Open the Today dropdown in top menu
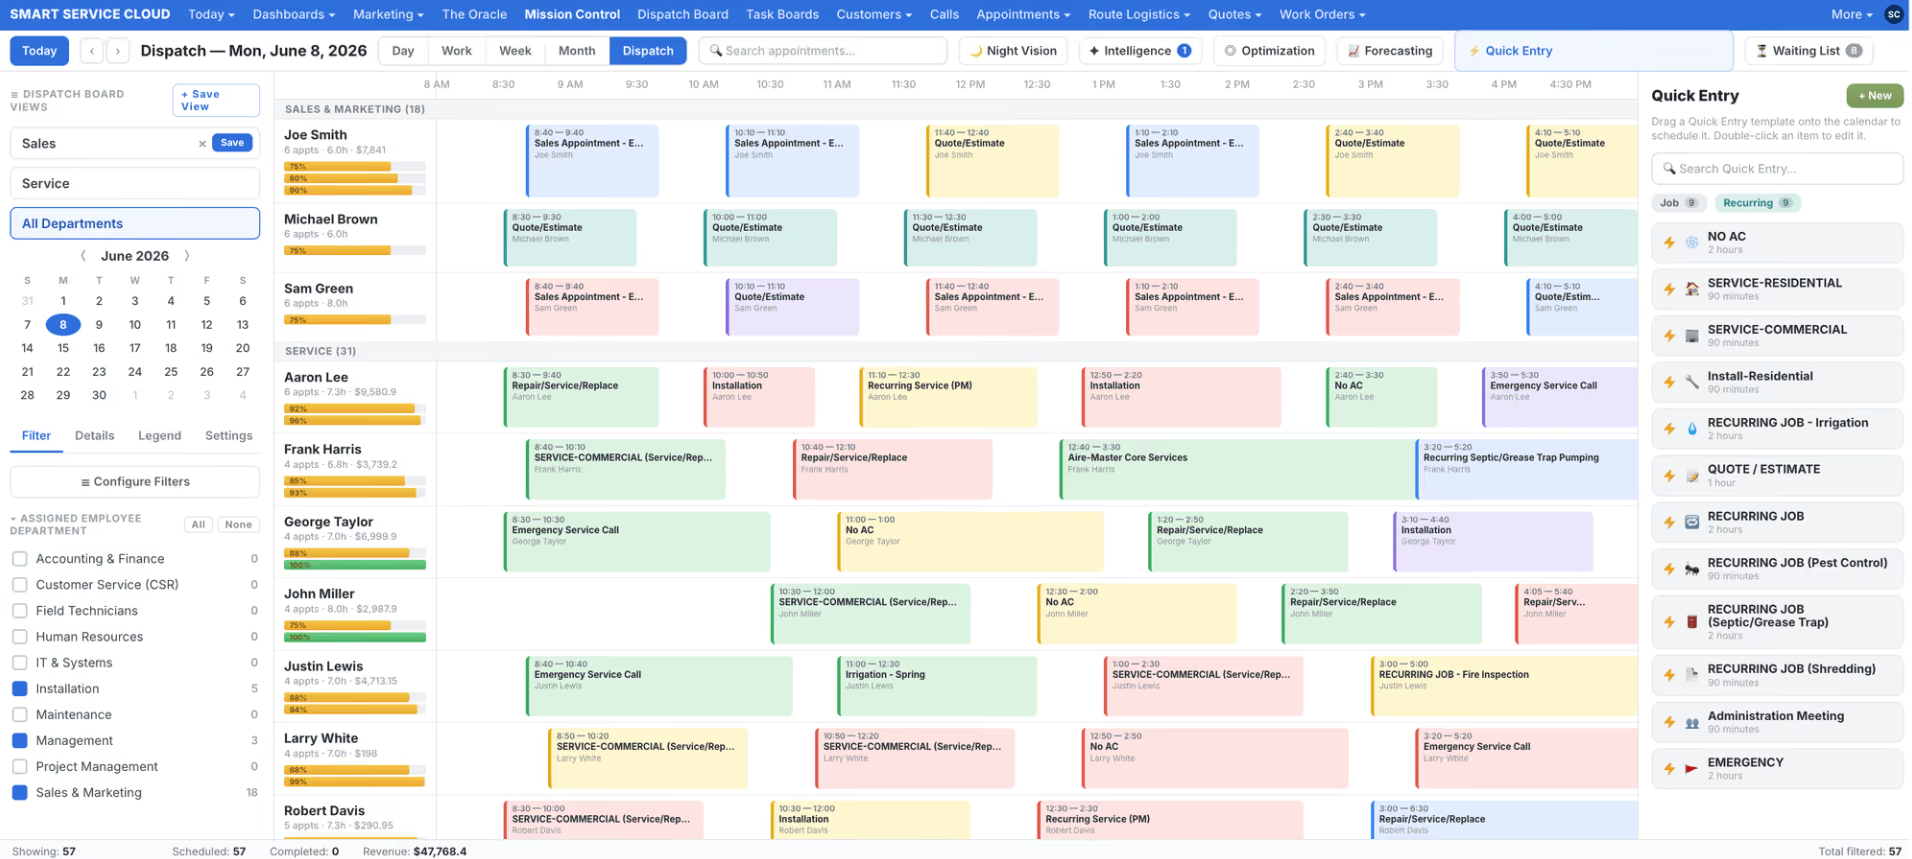Image resolution: width=1912 pixels, height=859 pixels. [211, 14]
